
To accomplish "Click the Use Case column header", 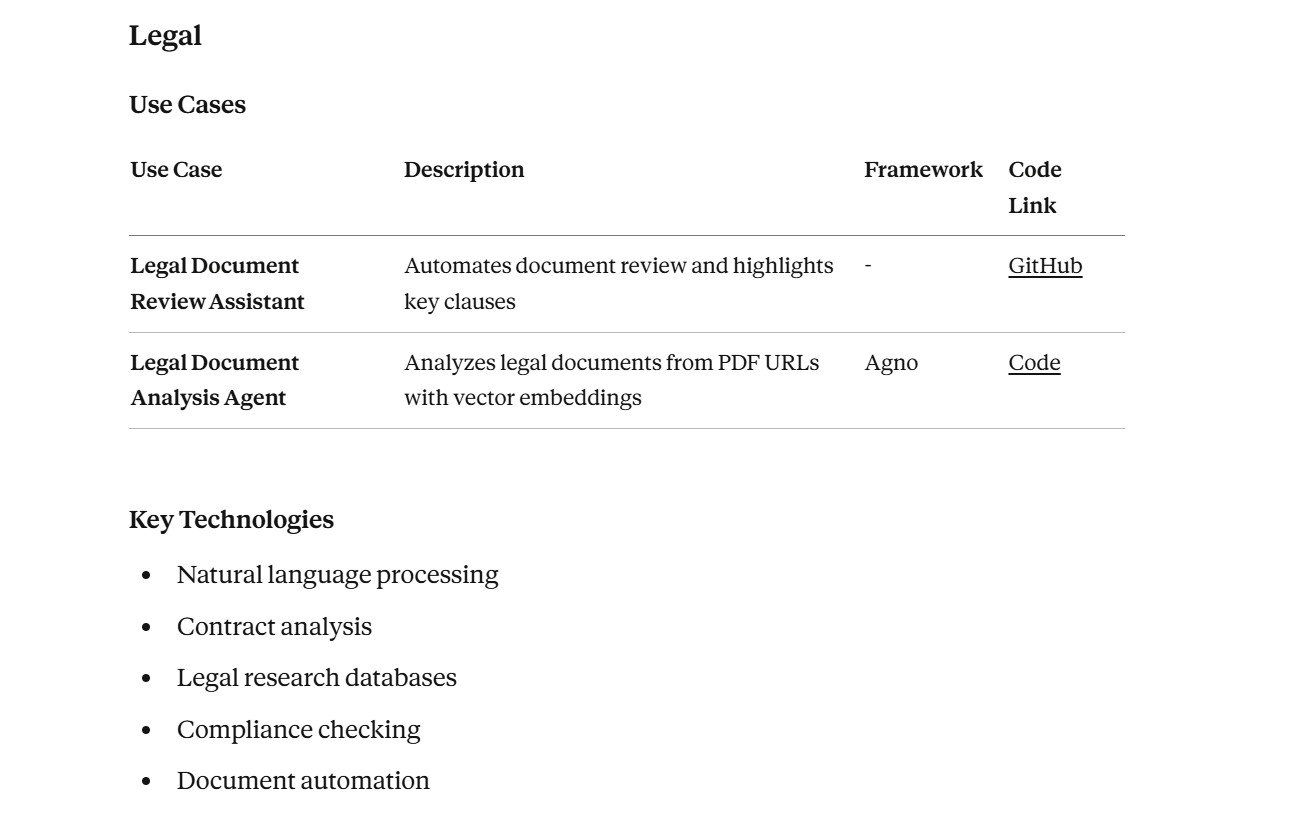I will tap(176, 170).
